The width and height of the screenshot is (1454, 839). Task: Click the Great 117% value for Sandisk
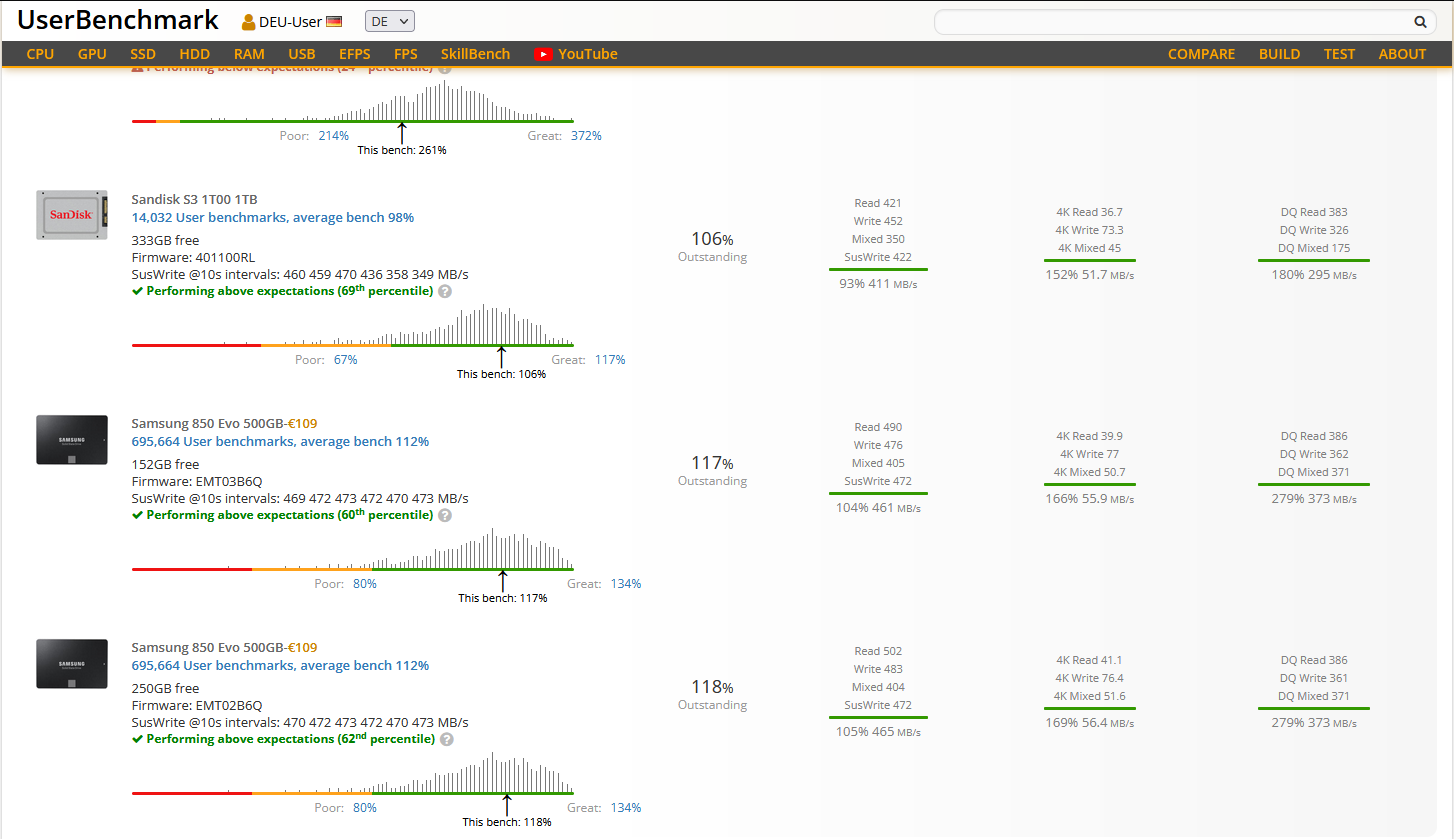pos(610,360)
